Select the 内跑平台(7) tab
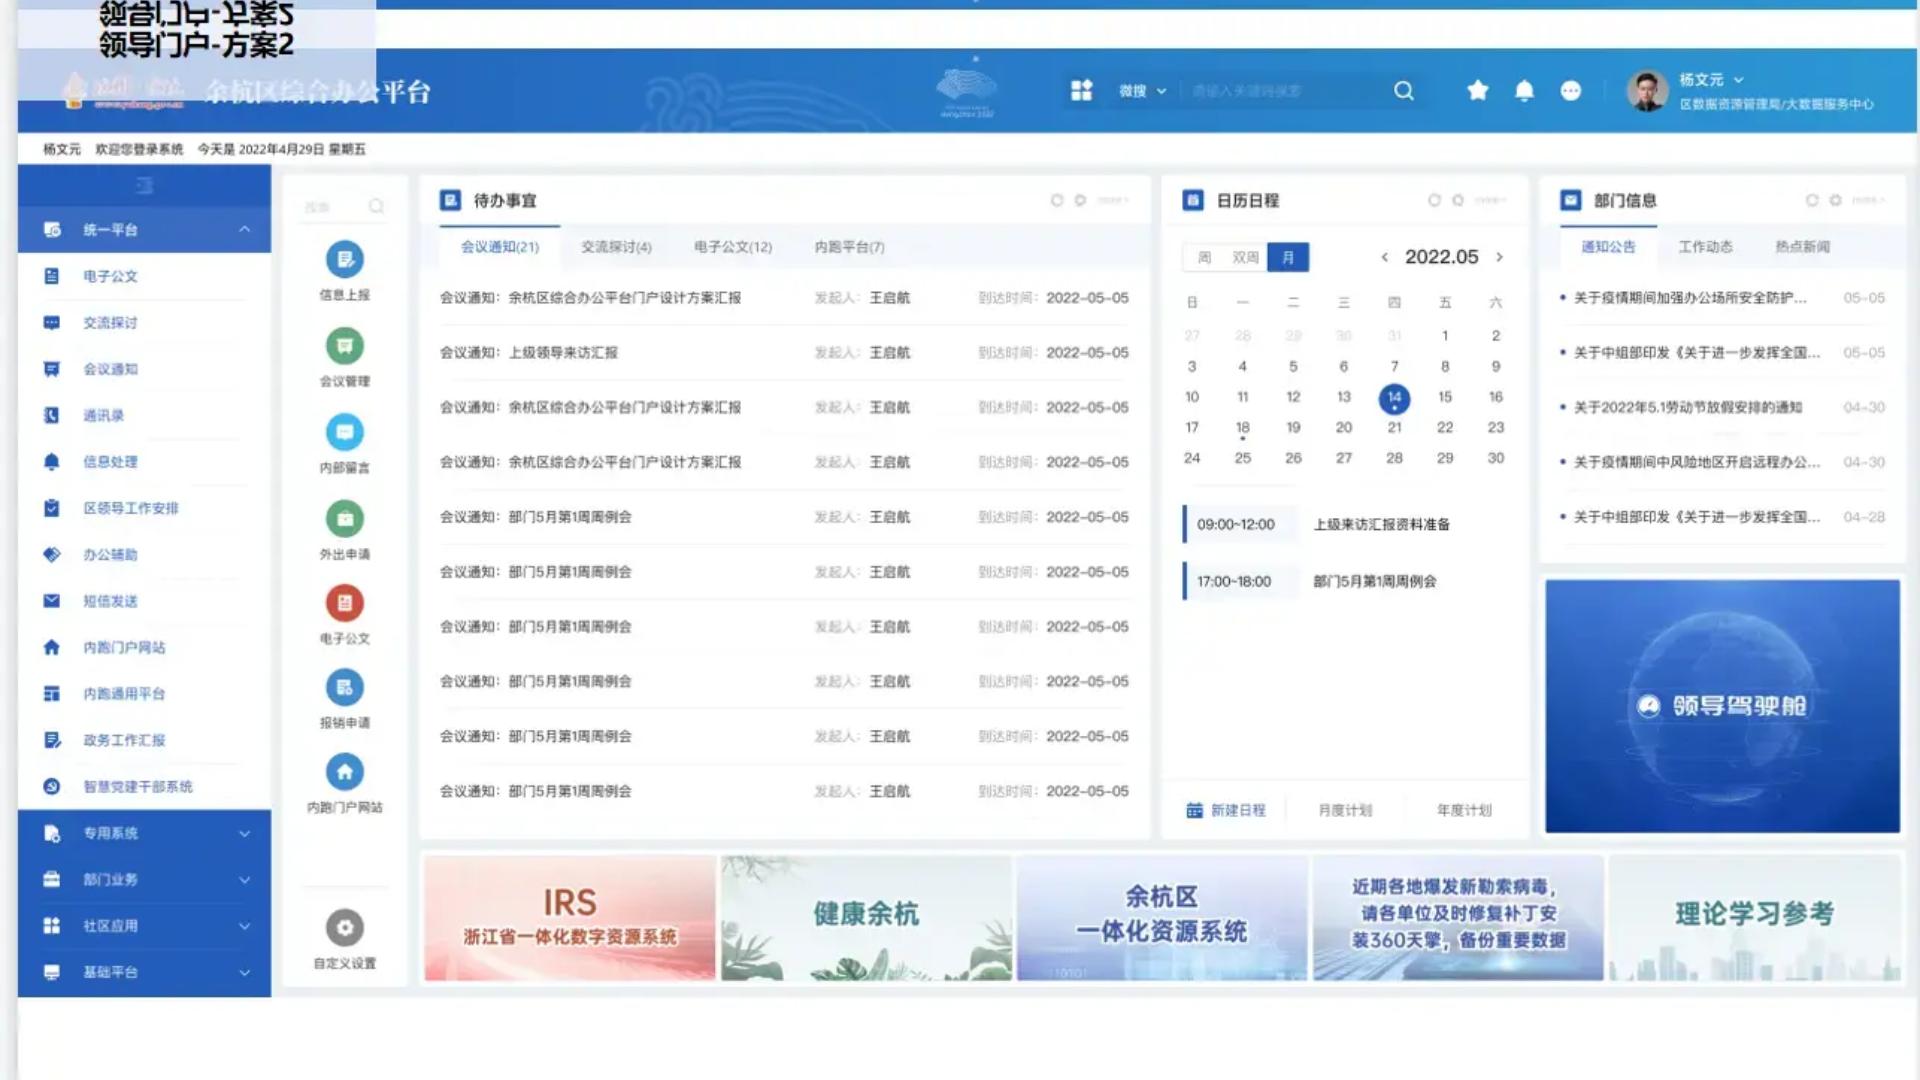 tap(849, 247)
